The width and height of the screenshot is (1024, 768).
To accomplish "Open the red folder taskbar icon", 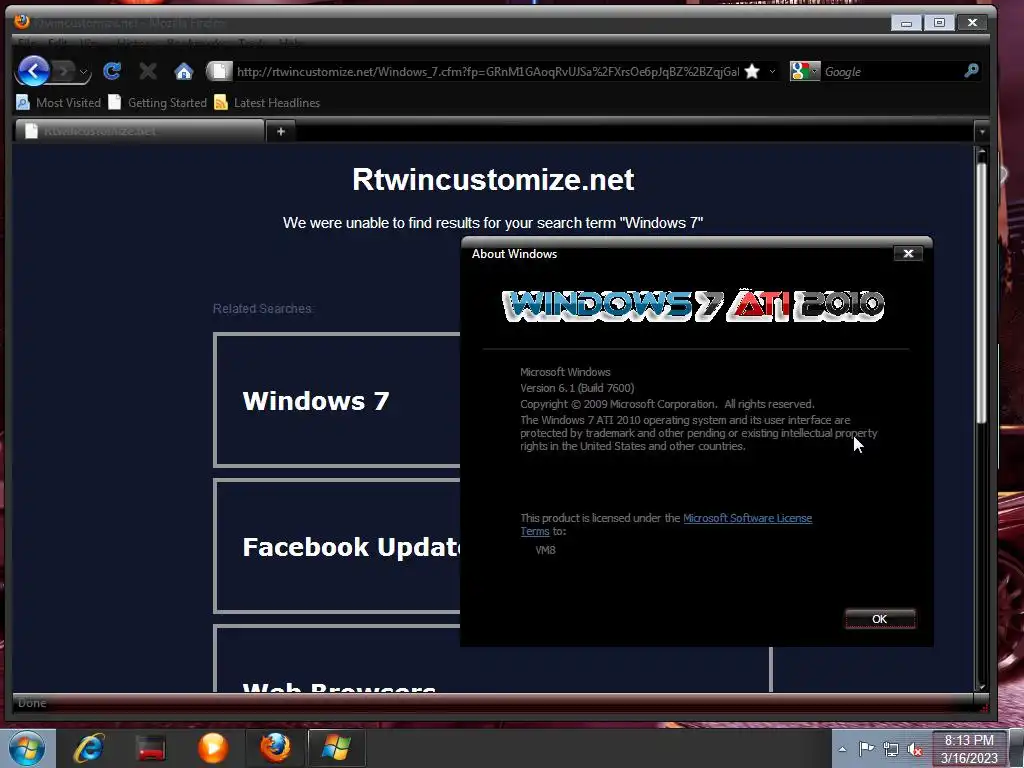I will click(x=151, y=748).
